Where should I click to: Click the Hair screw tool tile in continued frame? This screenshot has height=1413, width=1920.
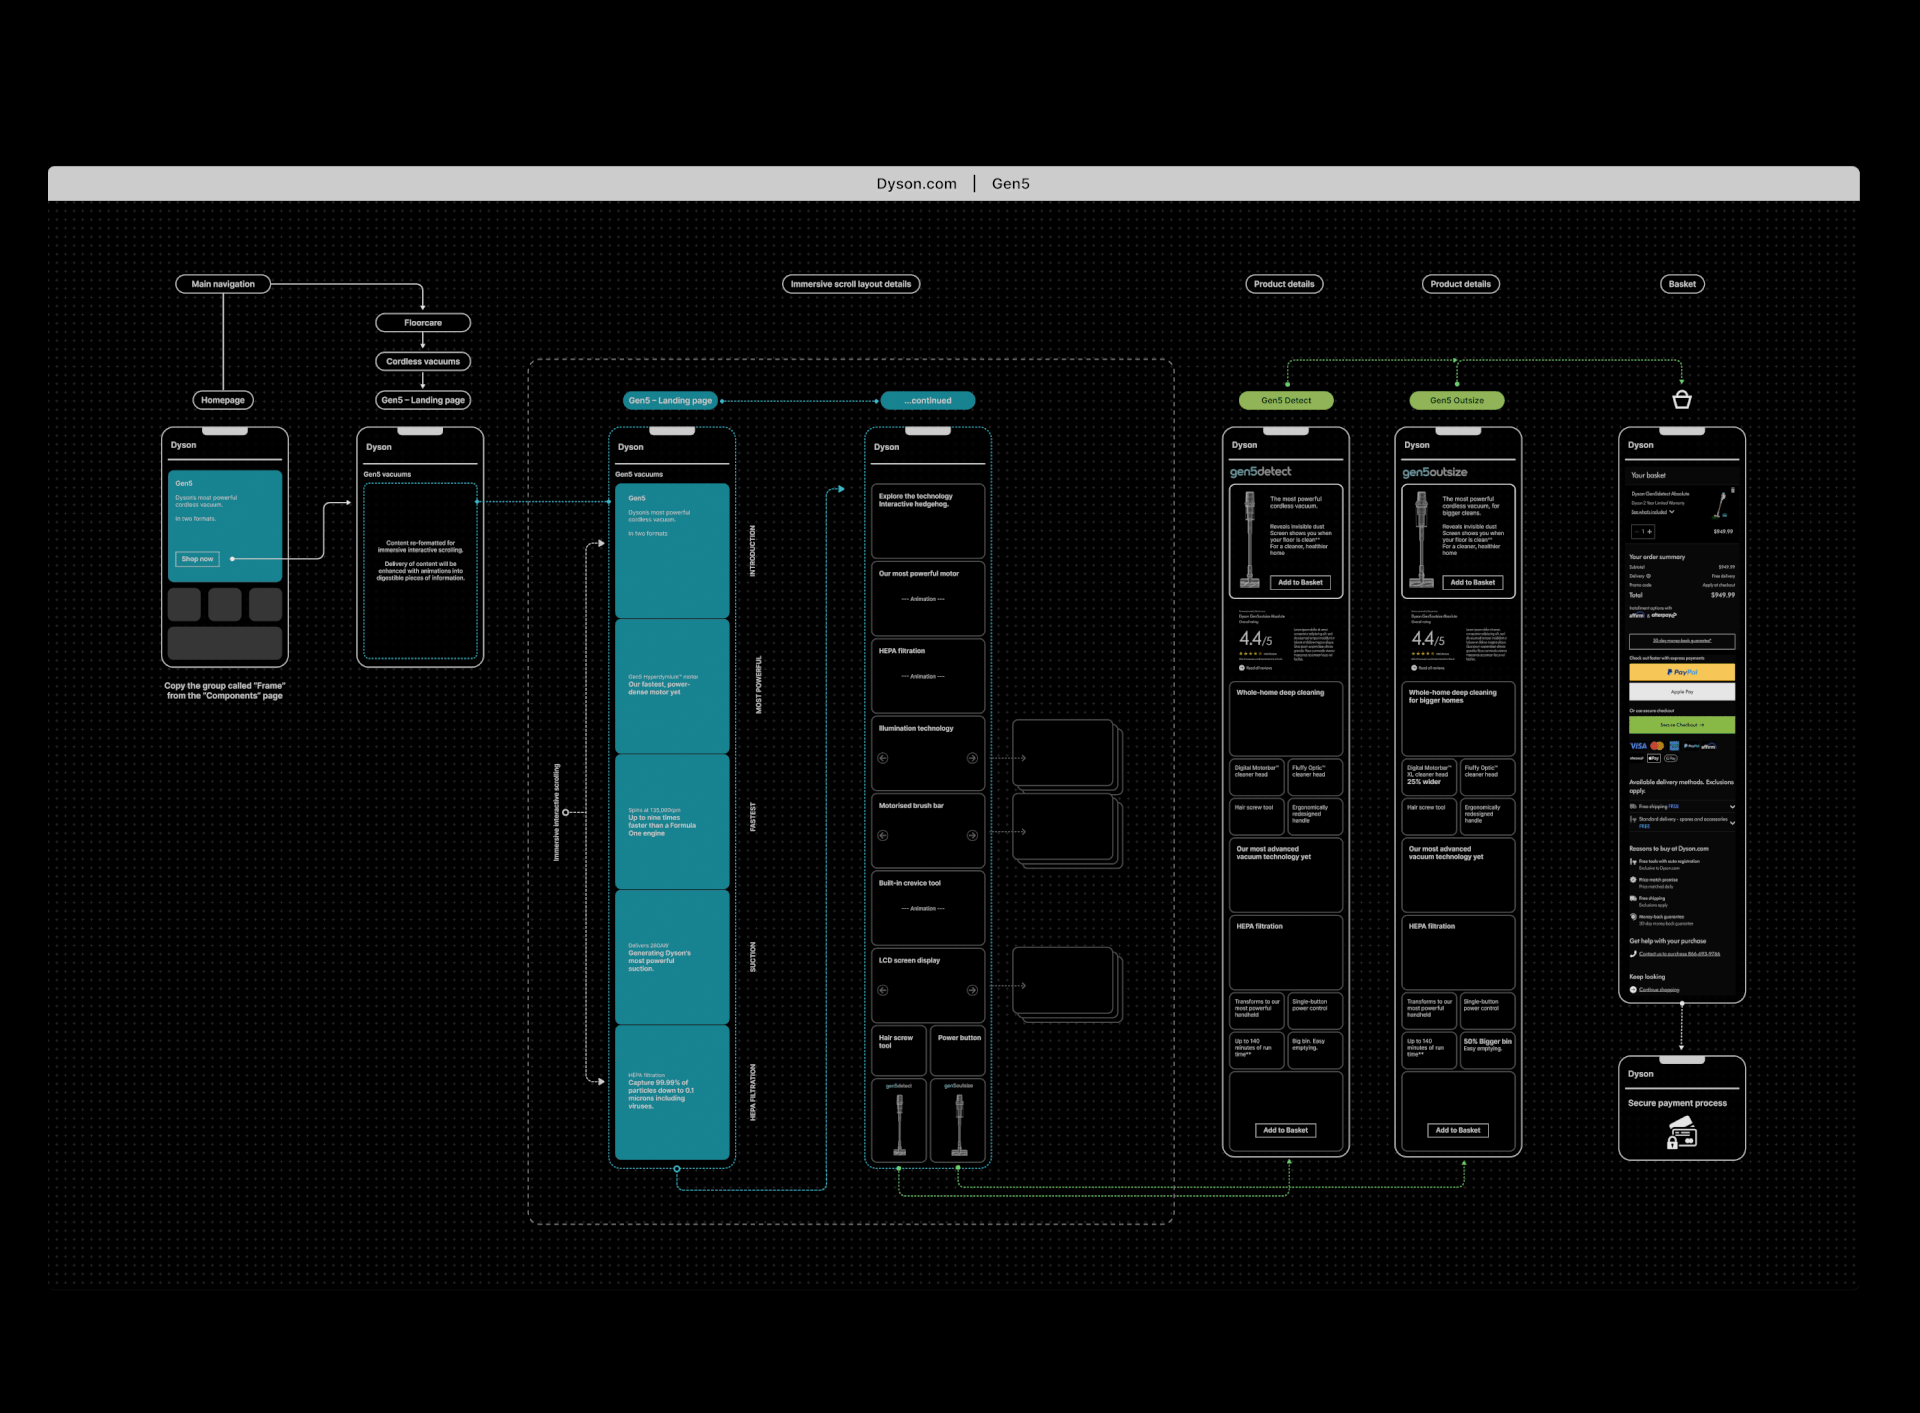pos(899,1050)
